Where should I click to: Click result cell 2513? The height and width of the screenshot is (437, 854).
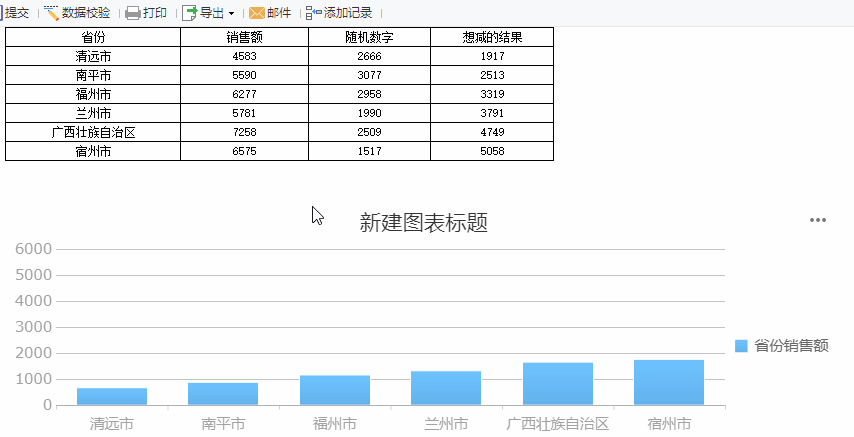point(492,75)
